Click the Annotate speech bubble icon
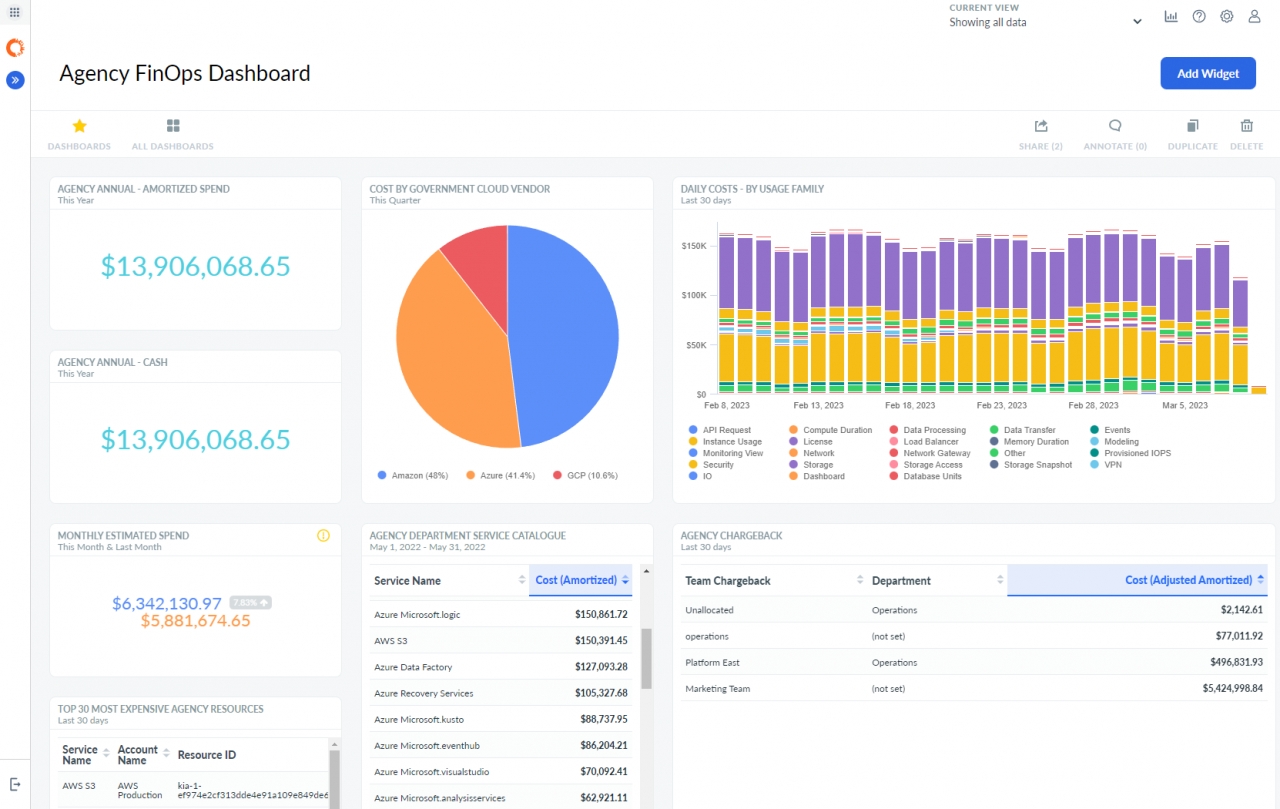Viewport: 1280px width, 809px height. click(1114, 128)
